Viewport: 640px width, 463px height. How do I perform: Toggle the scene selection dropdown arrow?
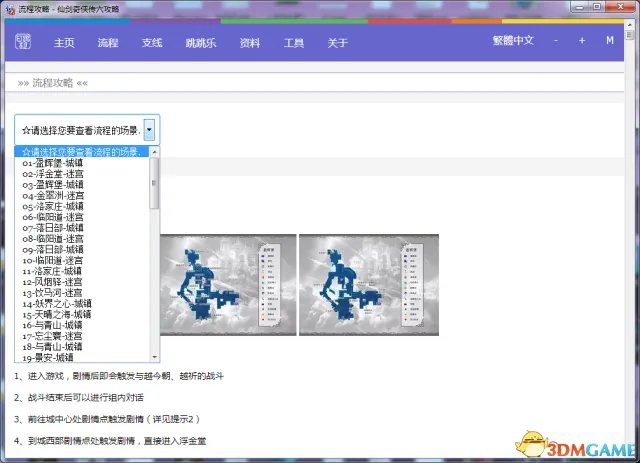(x=149, y=130)
